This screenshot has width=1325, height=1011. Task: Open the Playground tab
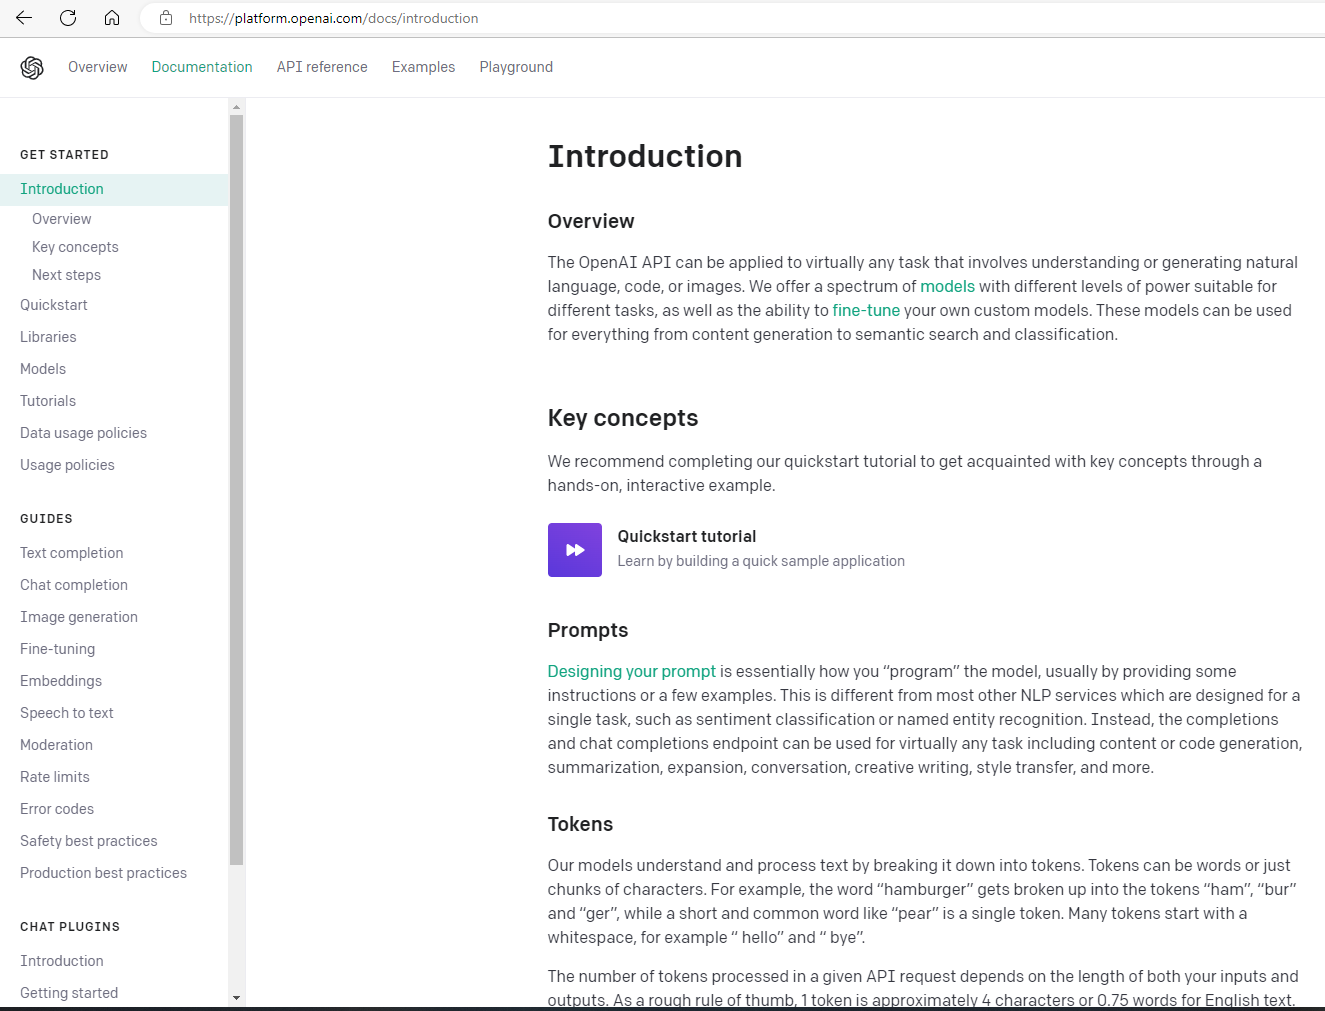click(516, 67)
